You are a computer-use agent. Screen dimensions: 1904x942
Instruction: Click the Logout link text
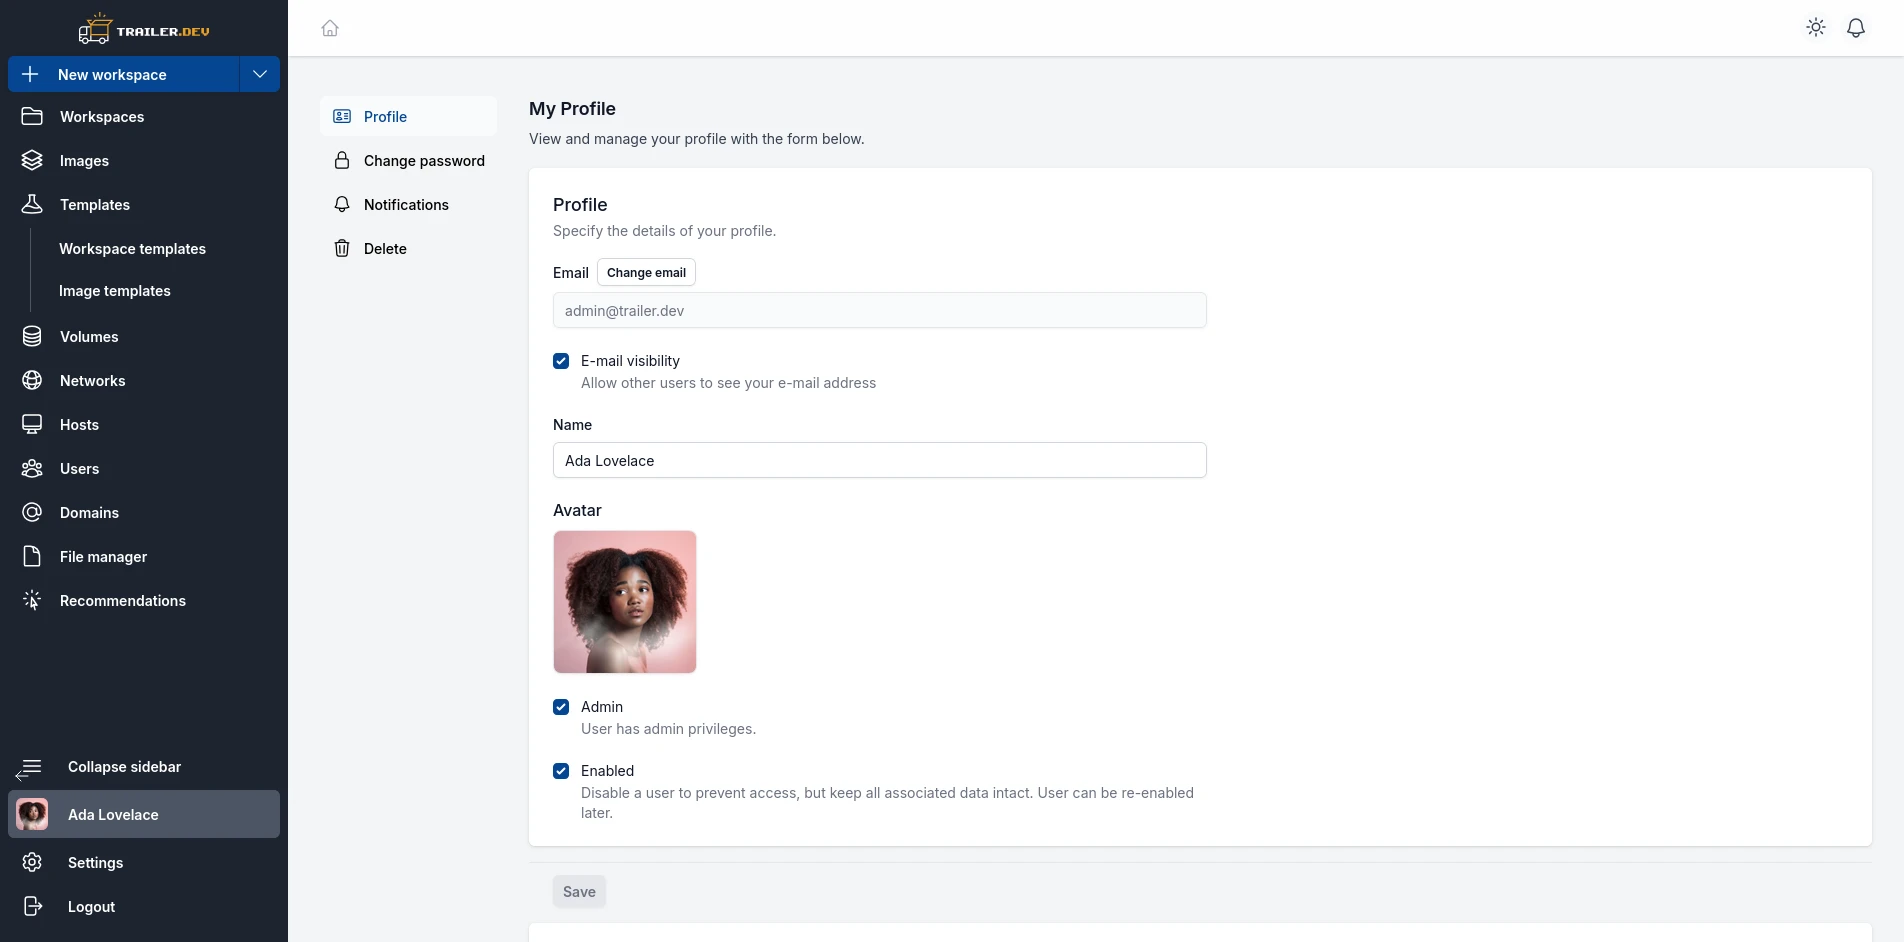click(x=91, y=906)
